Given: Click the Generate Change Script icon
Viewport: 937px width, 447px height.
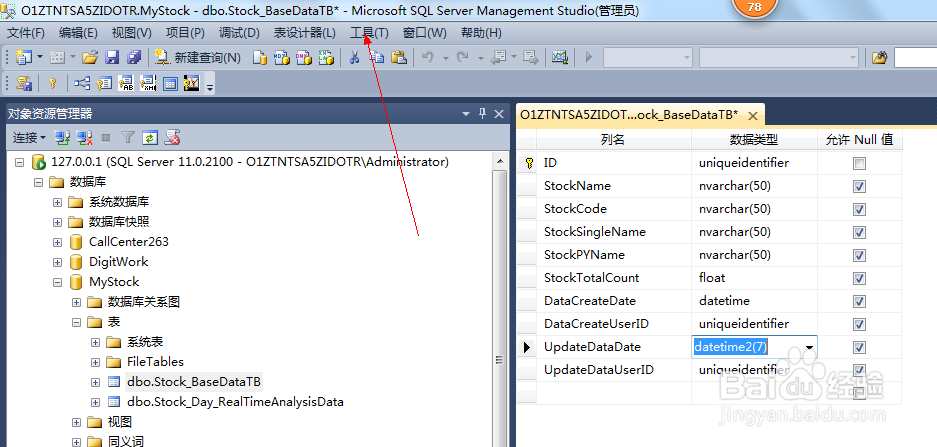Looking at the screenshot, I should [24, 83].
